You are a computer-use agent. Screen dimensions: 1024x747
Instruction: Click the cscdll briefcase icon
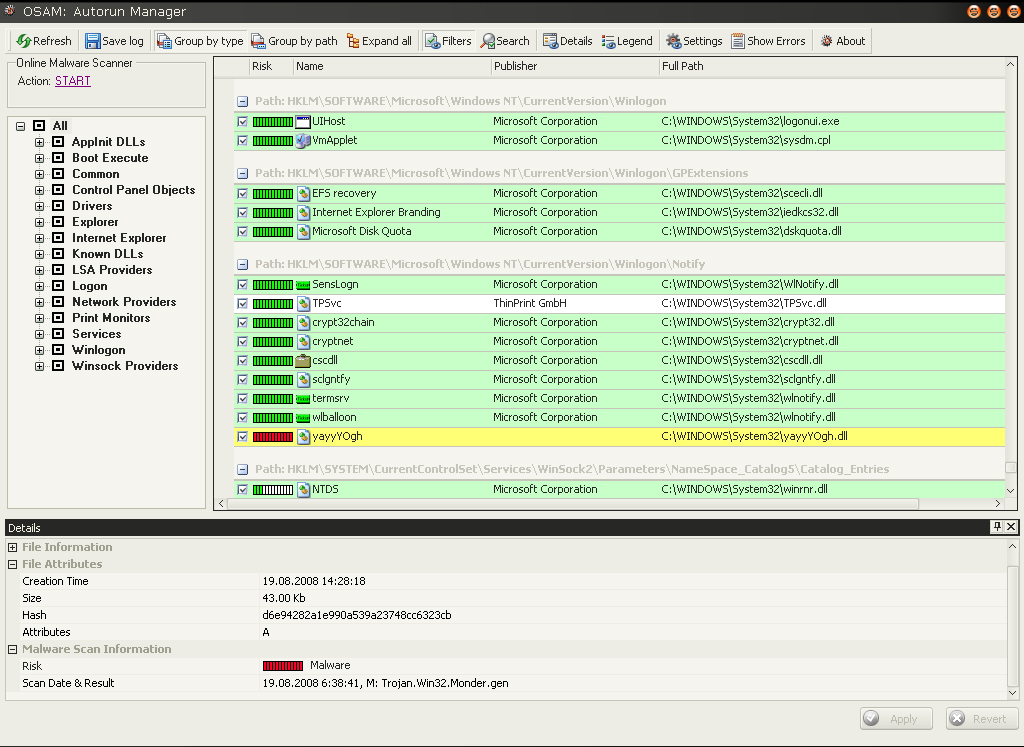[x=303, y=360]
